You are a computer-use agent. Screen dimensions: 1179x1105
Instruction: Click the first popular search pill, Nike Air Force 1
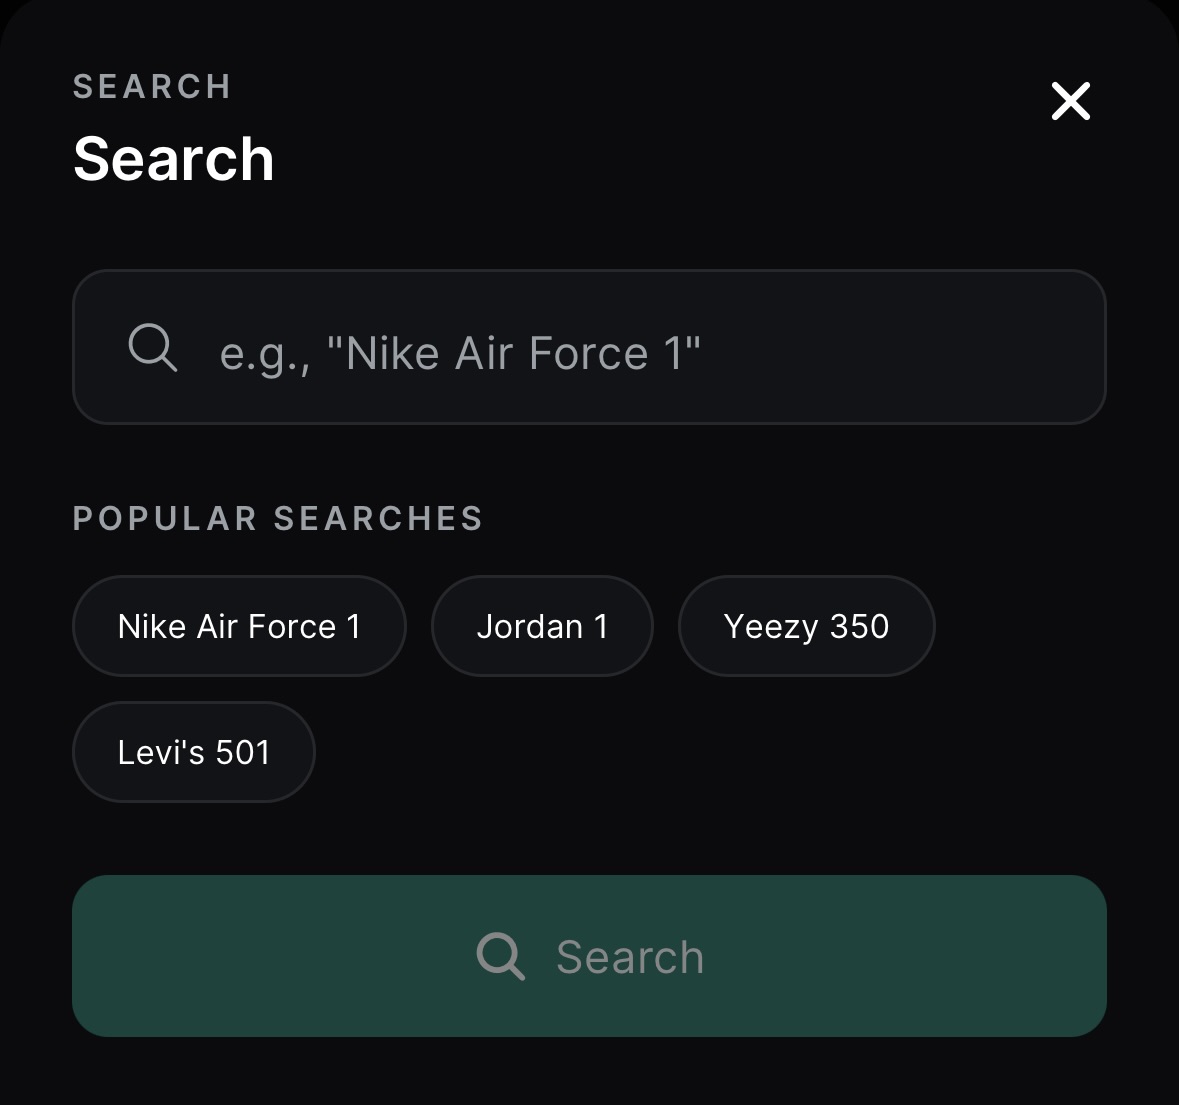(239, 626)
